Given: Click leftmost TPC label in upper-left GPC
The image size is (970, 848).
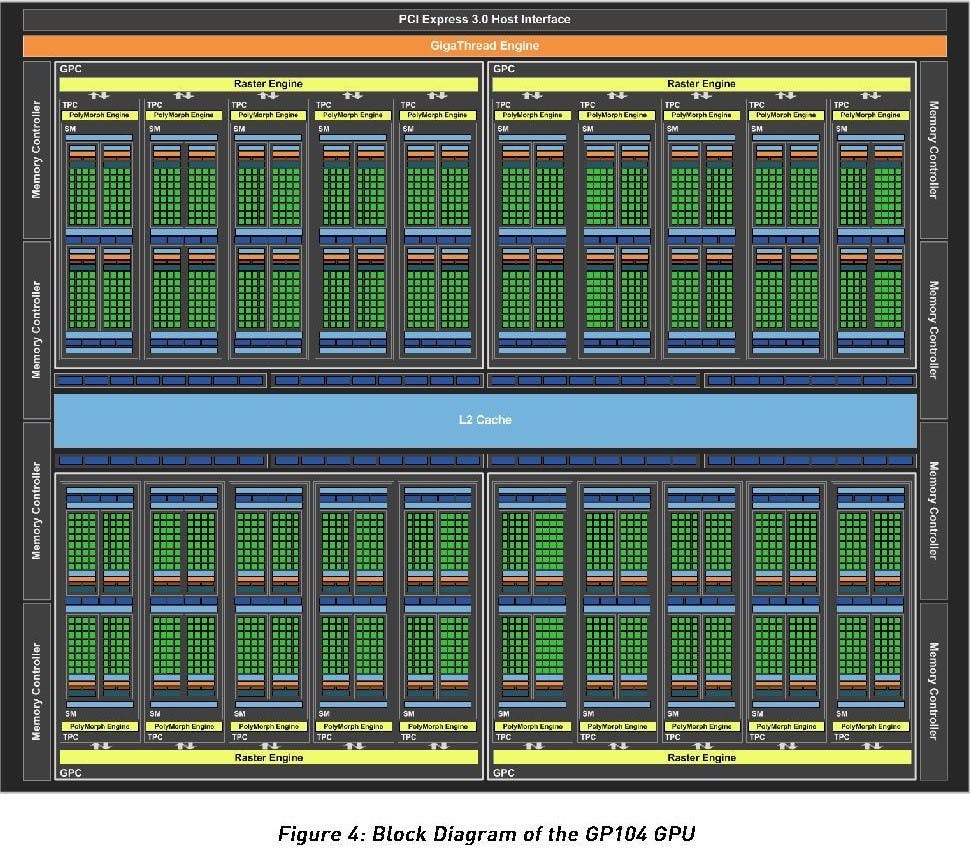Looking at the screenshot, I should click(x=70, y=105).
